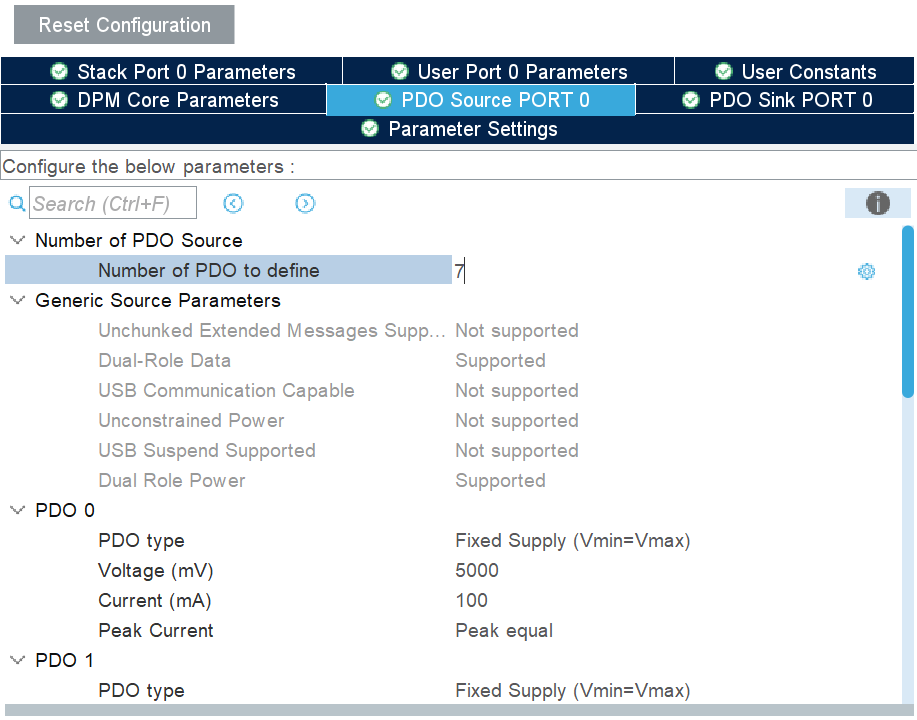Collapse the Generic Source Parameters section
Screen dimensions: 917x720
pyautogui.click(x=16, y=300)
